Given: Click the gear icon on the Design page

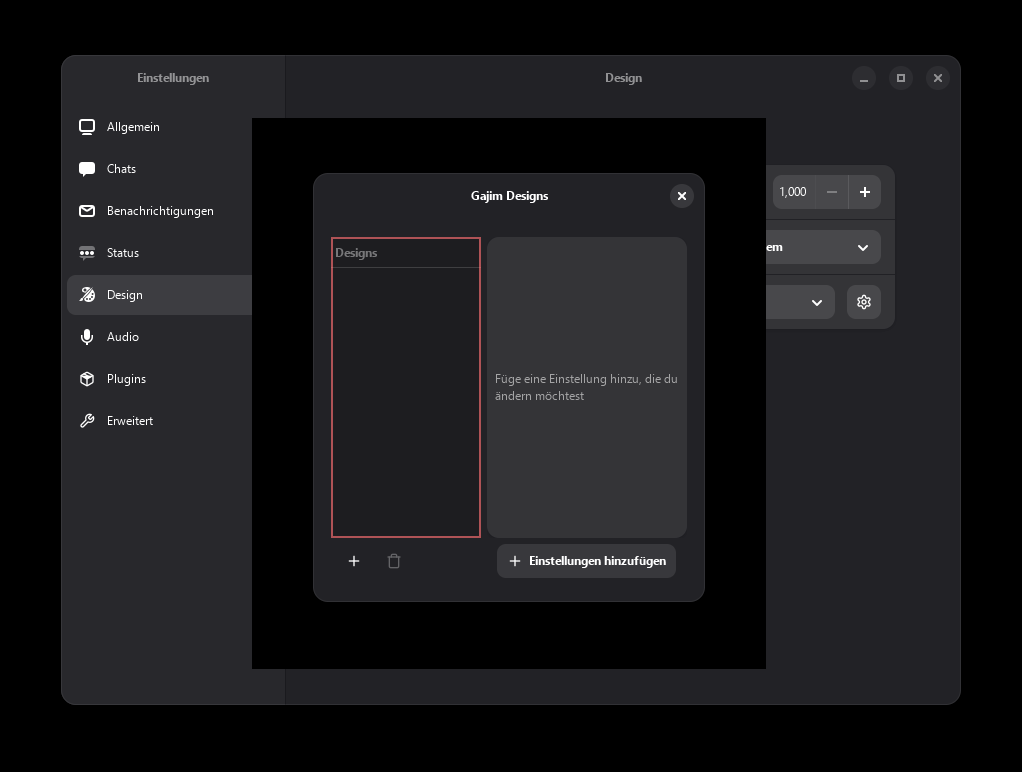Looking at the screenshot, I should pos(864,302).
